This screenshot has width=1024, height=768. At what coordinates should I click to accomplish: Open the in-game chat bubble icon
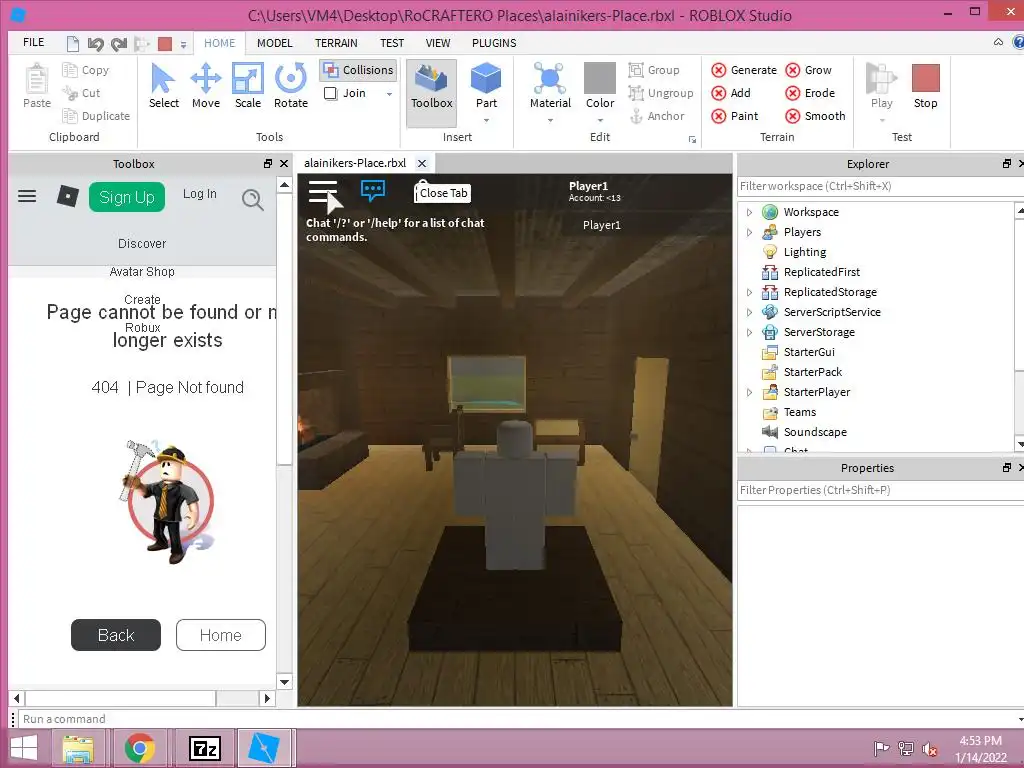click(373, 190)
